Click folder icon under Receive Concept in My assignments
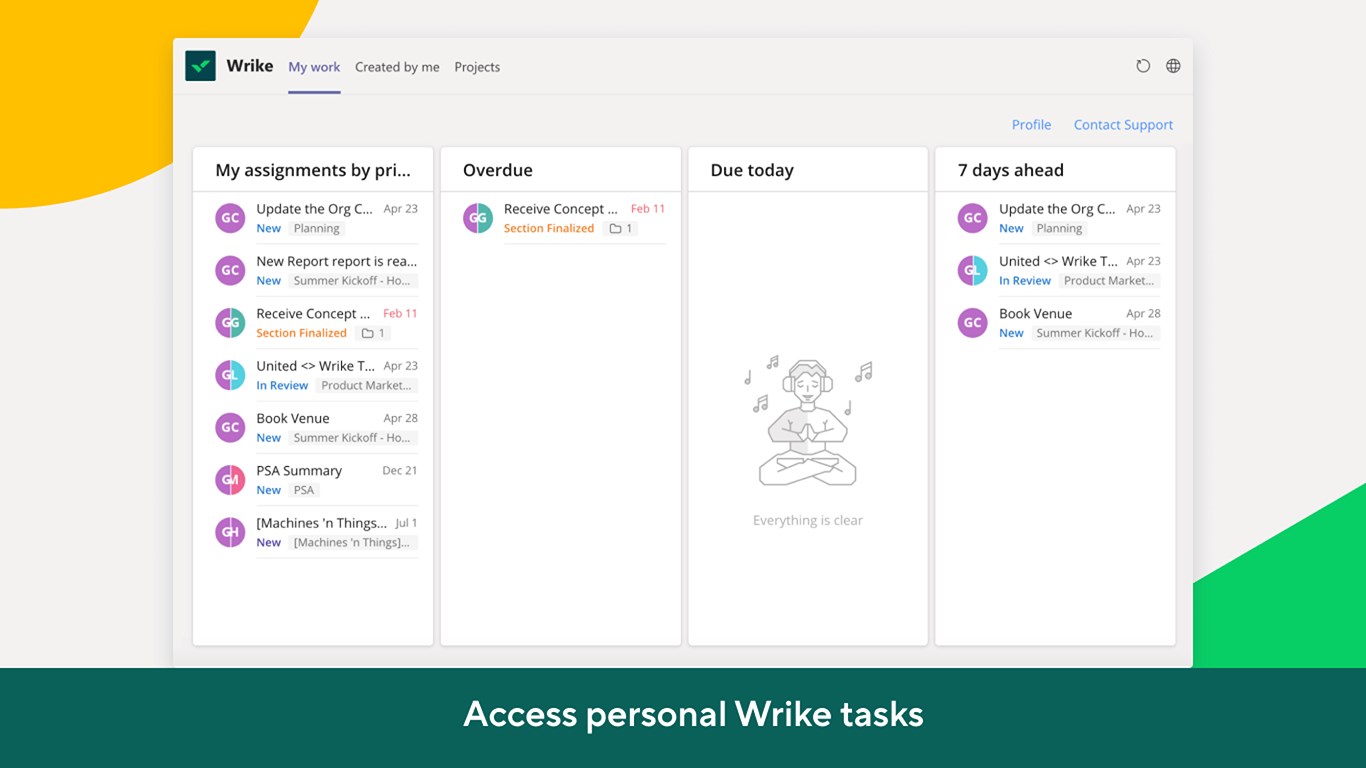This screenshot has height=768, width=1366. tap(367, 333)
